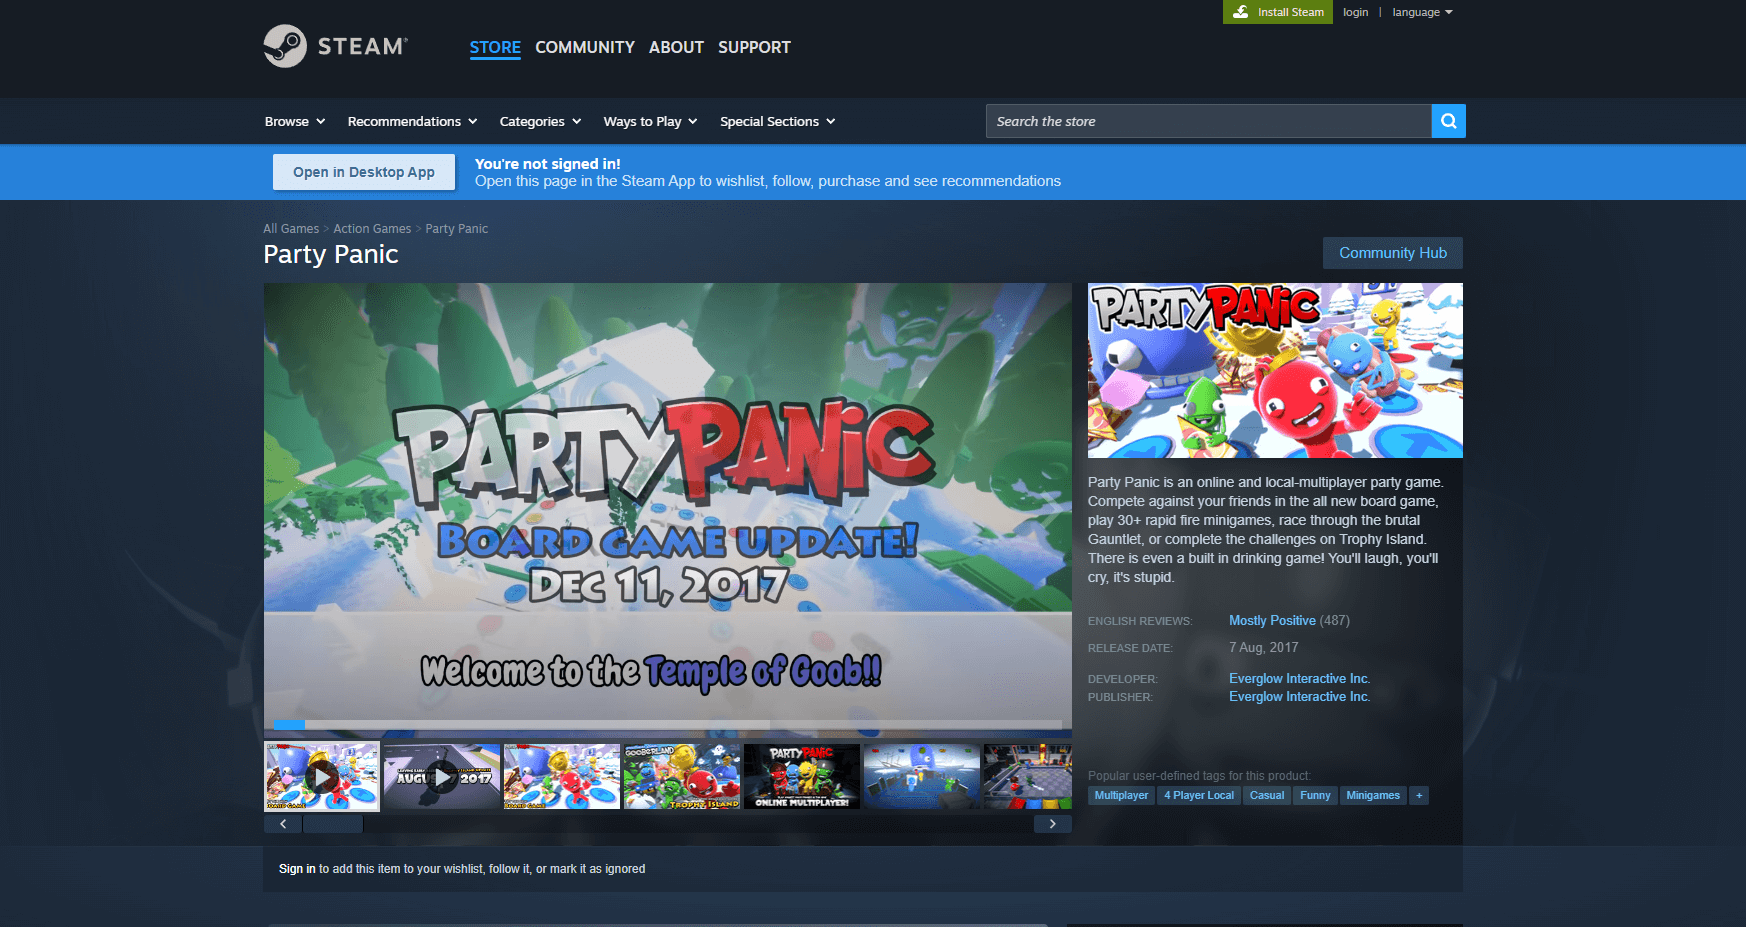Play the first trailer thumbnail

322,776
